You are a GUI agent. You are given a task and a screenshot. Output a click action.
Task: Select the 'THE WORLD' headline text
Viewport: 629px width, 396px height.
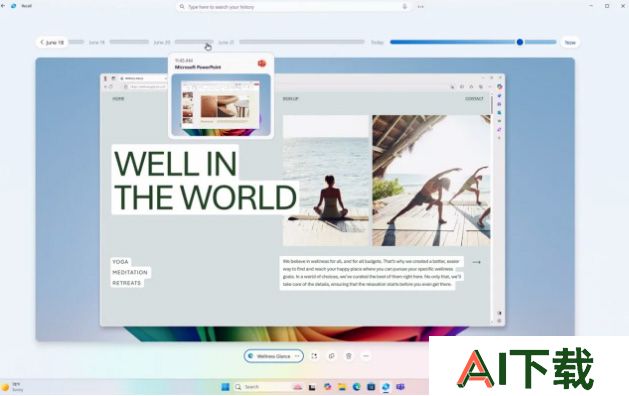tap(205, 197)
